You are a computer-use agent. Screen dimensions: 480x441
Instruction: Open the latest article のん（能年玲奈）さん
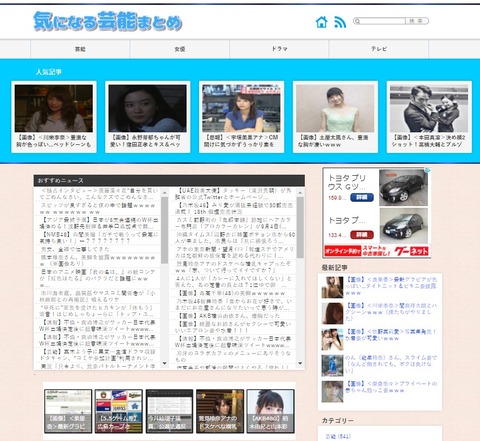[391, 364]
